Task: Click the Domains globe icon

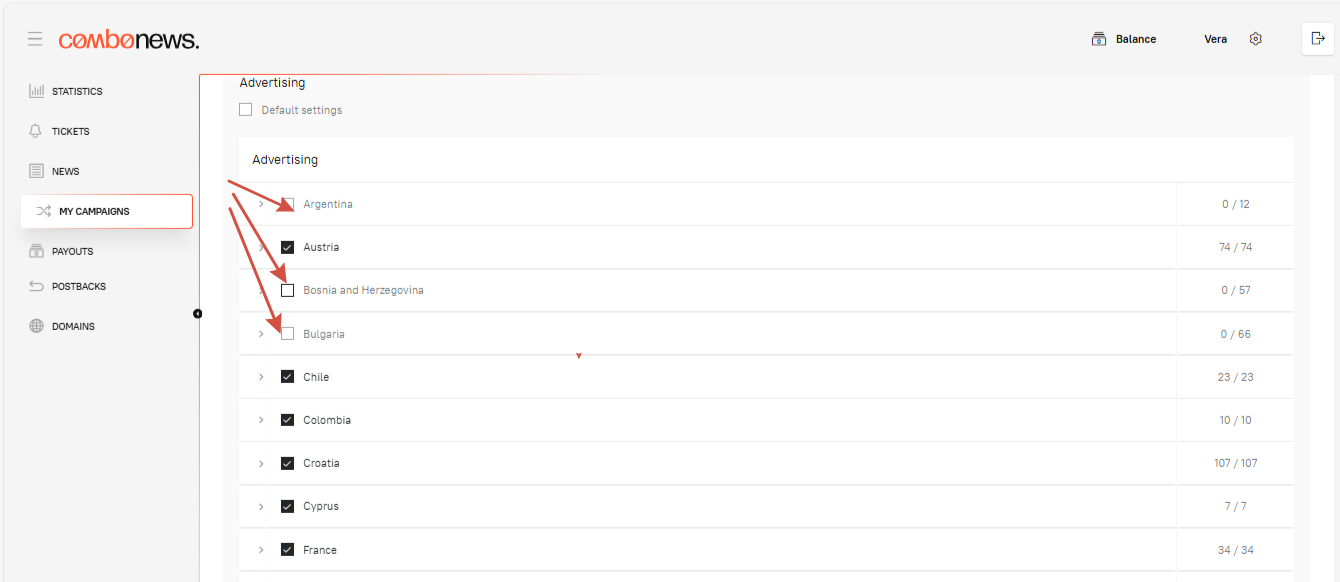Action: tap(36, 326)
